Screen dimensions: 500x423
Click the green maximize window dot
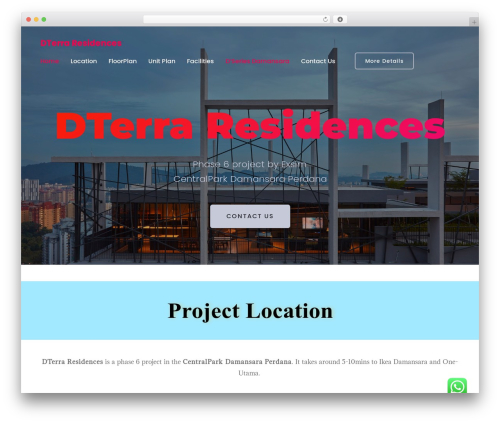click(x=44, y=19)
